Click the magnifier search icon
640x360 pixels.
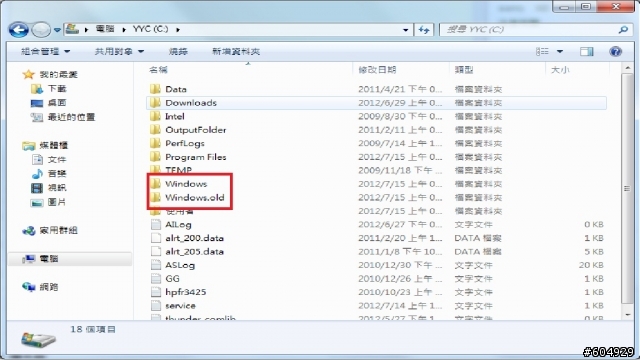point(623,29)
